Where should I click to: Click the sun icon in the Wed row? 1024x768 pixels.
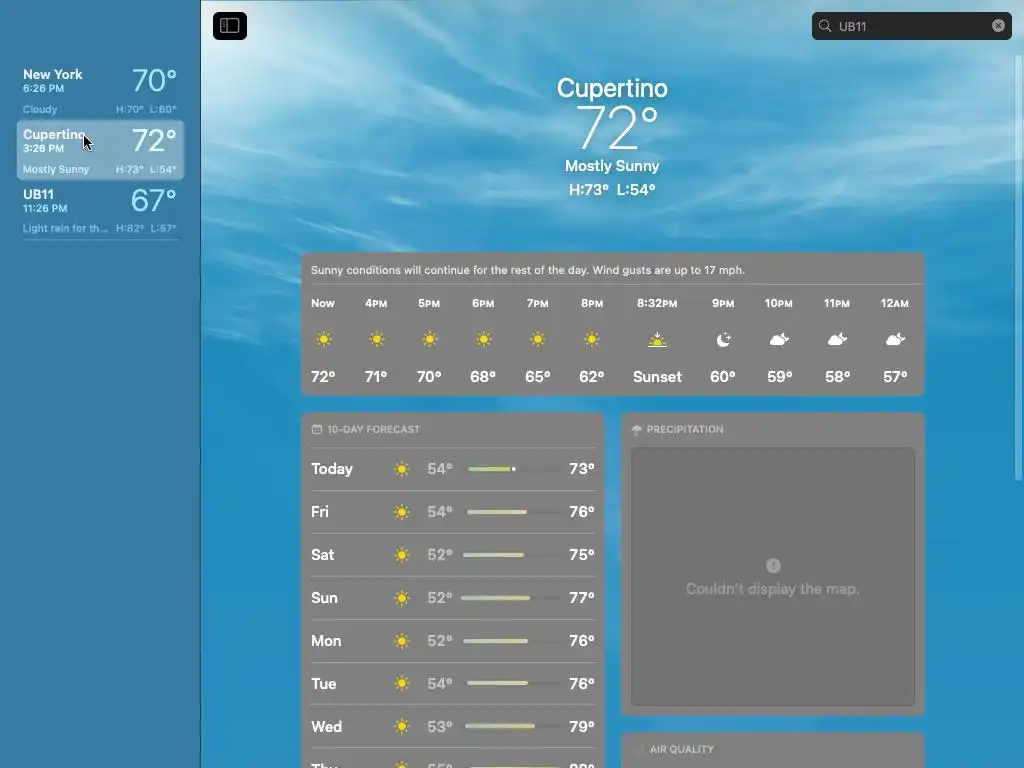coord(402,727)
